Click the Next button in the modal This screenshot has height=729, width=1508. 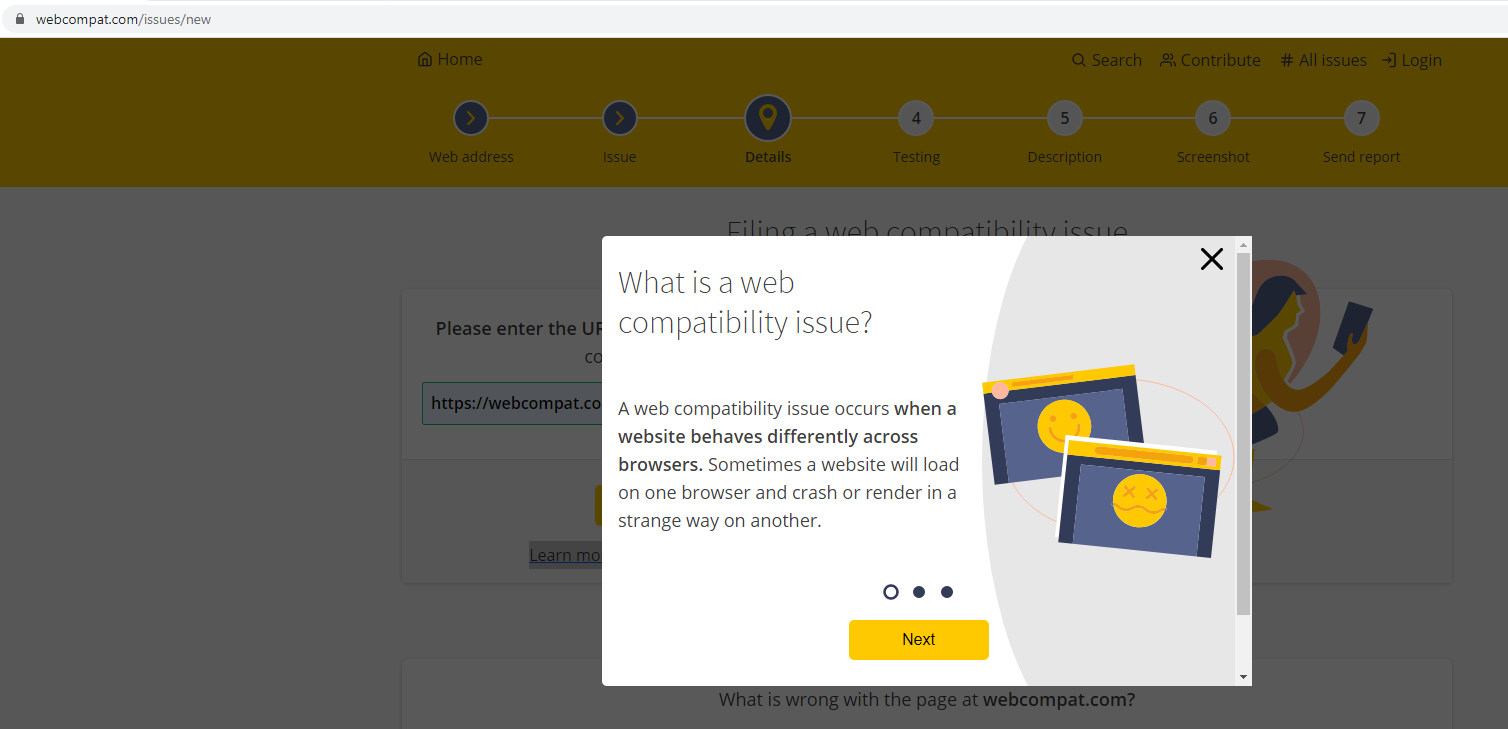click(x=918, y=639)
